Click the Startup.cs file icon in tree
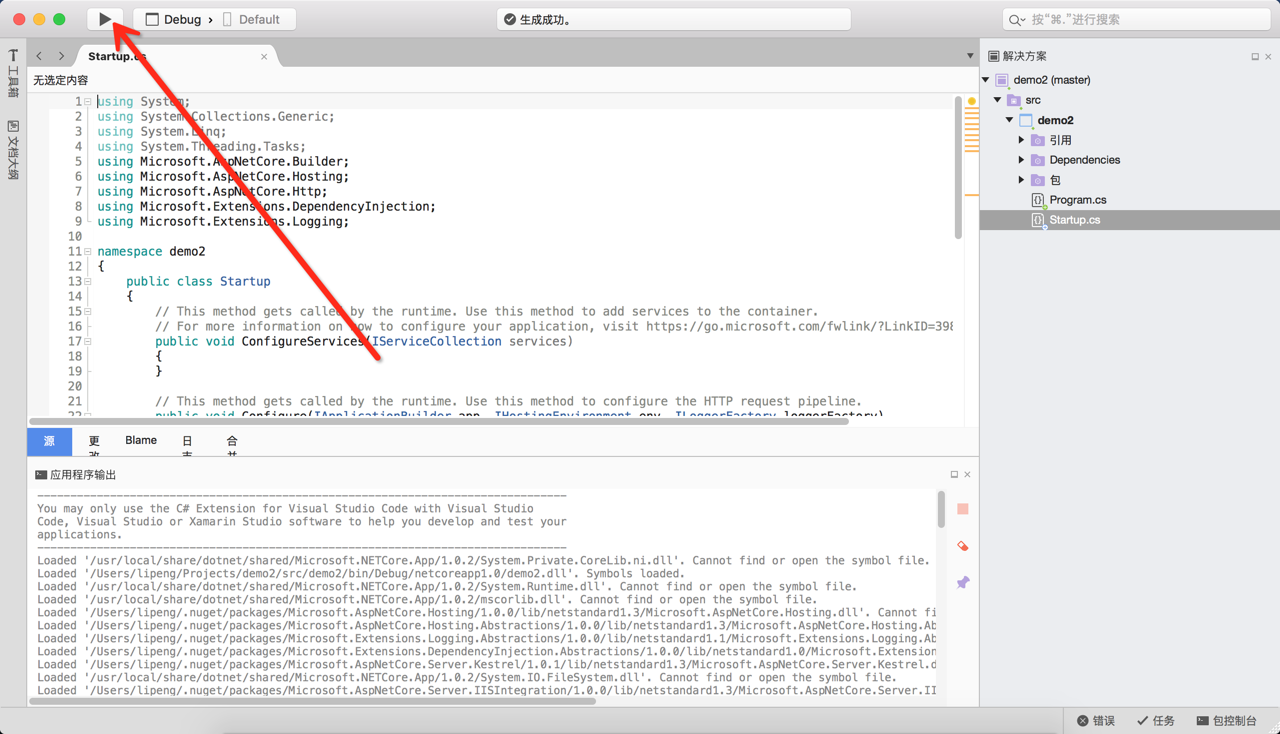The image size is (1280, 734). click(x=1038, y=220)
